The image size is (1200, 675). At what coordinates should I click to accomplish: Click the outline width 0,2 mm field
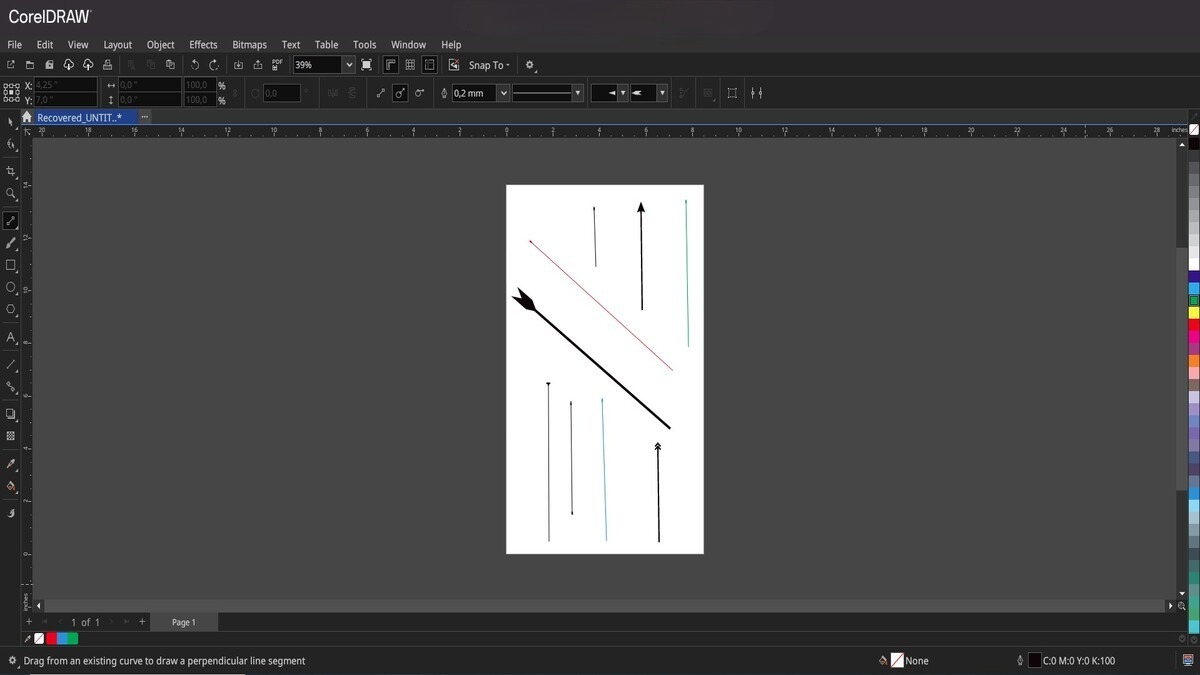click(x=474, y=93)
